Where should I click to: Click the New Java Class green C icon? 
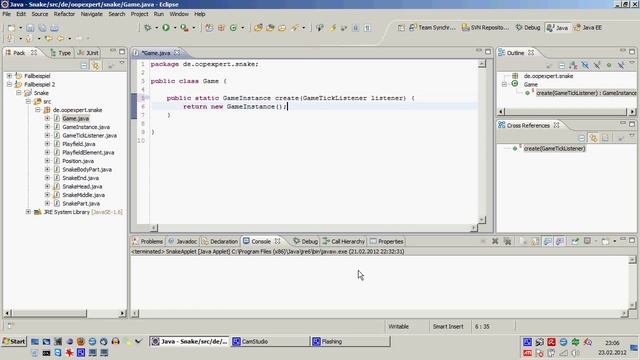click(x=233, y=28)
